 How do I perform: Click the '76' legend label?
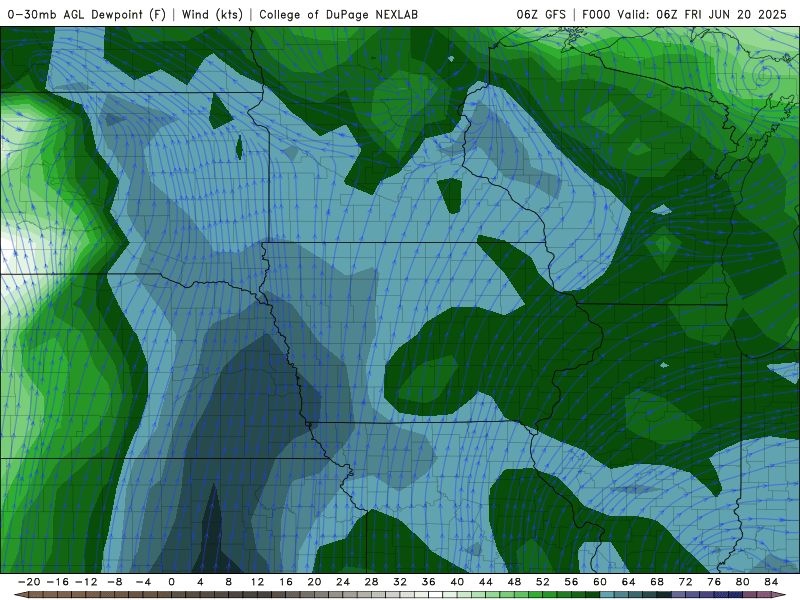click(x=714, y=582)
